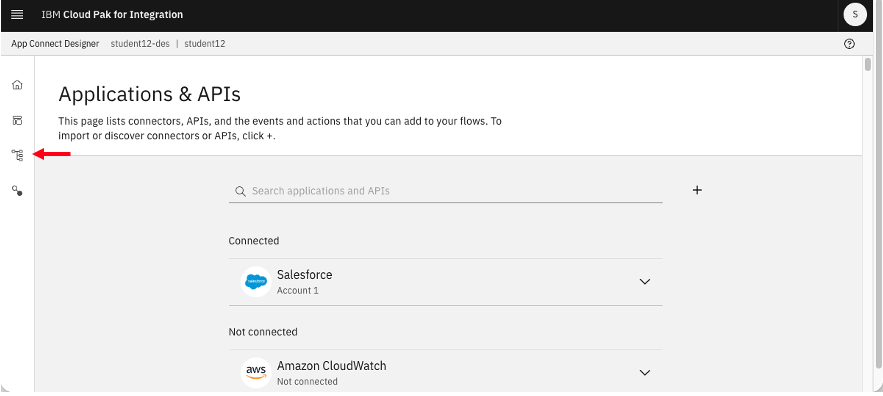Open the help question mark icon

849,44
